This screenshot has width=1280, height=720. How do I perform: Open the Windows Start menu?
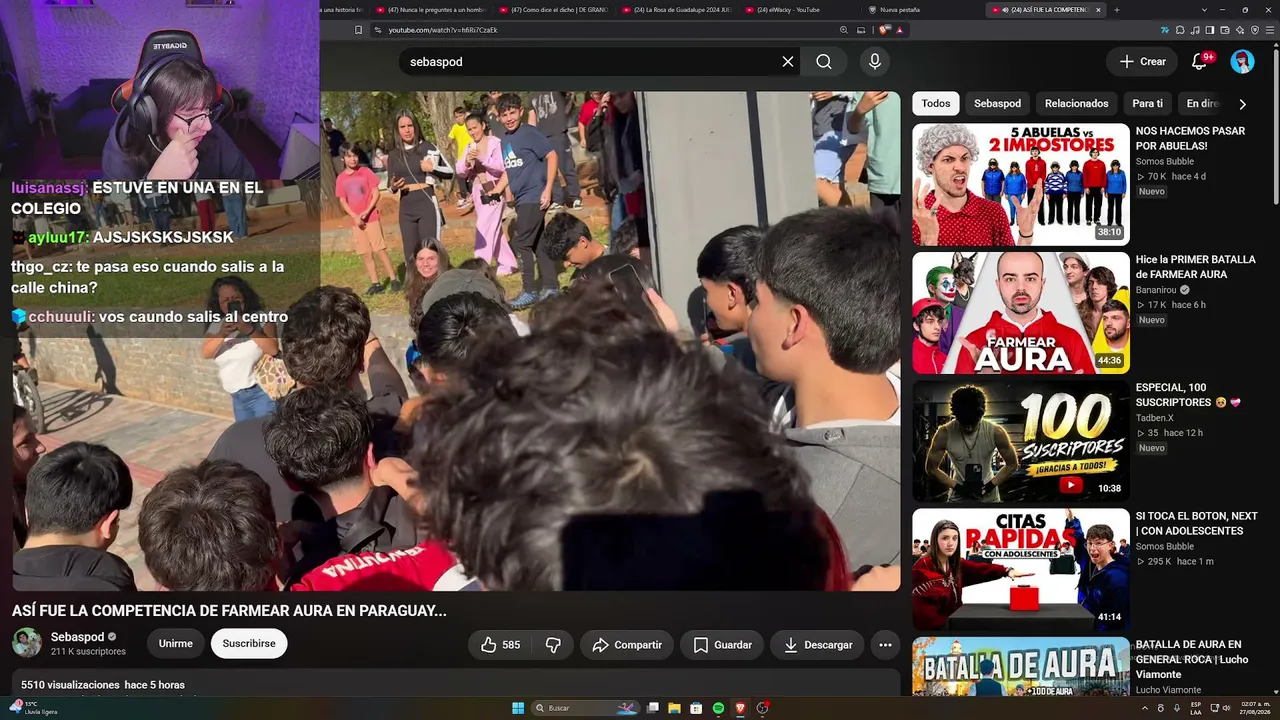click(x=518, y=708)
